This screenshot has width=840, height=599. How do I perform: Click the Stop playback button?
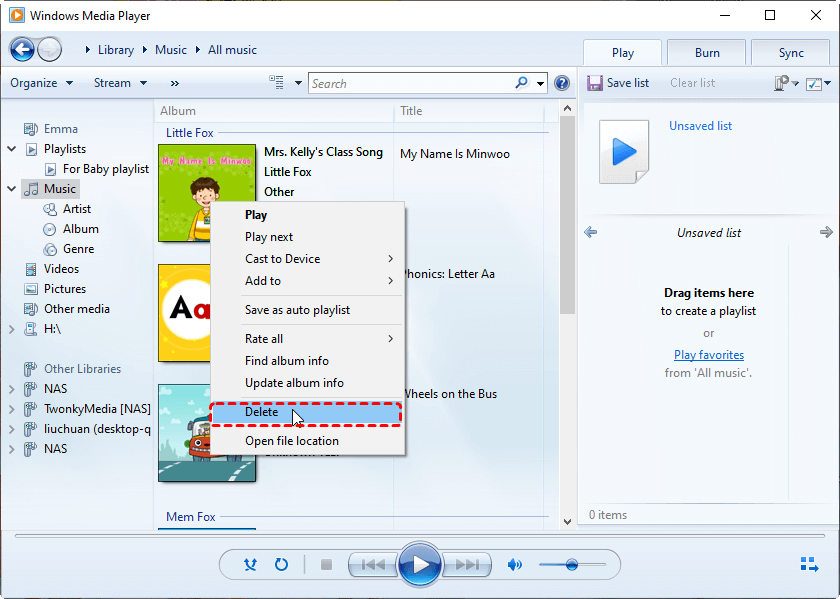[x=326, y=565]
